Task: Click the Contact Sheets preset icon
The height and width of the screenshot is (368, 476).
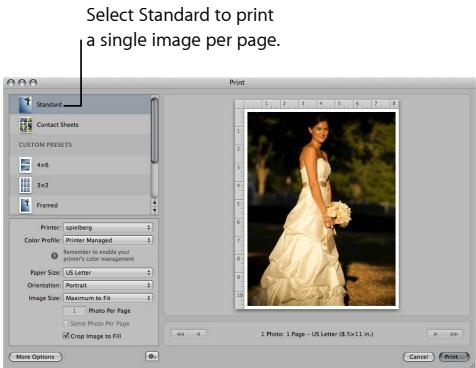Action: coord(26,125)
